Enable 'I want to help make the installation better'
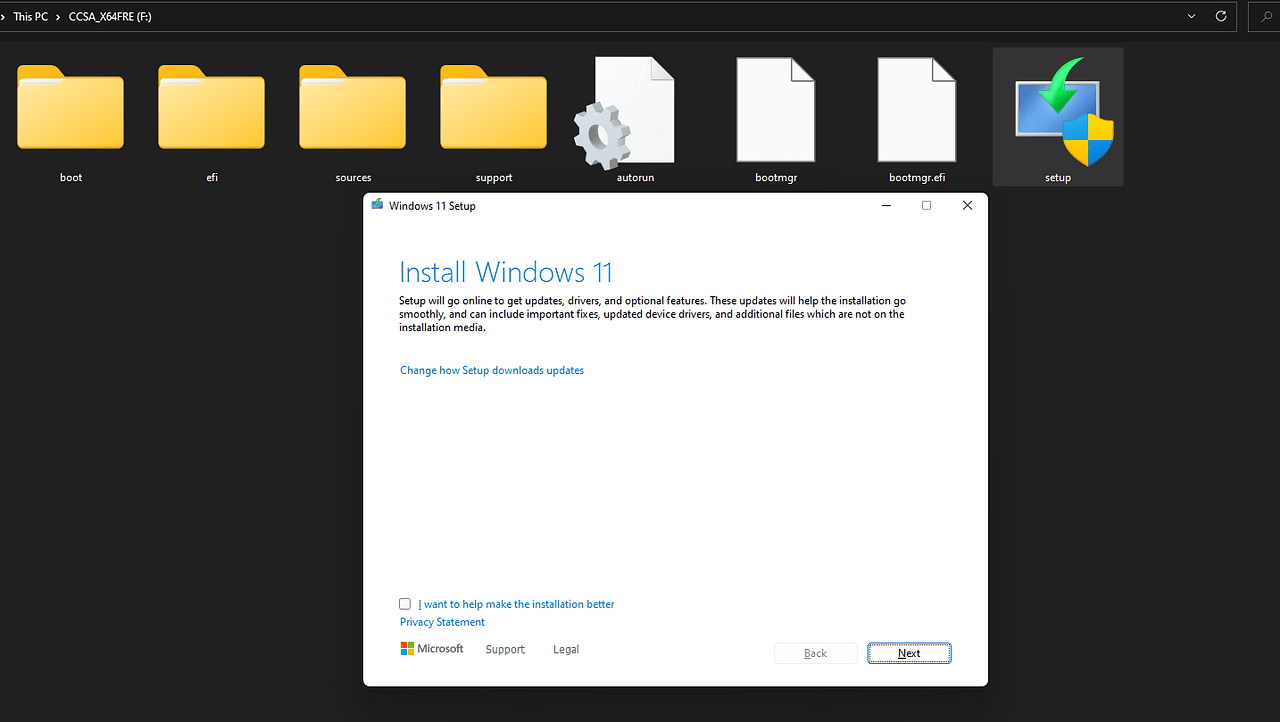This screenshot has width=1280, height=722. click(x=405, y=604)
